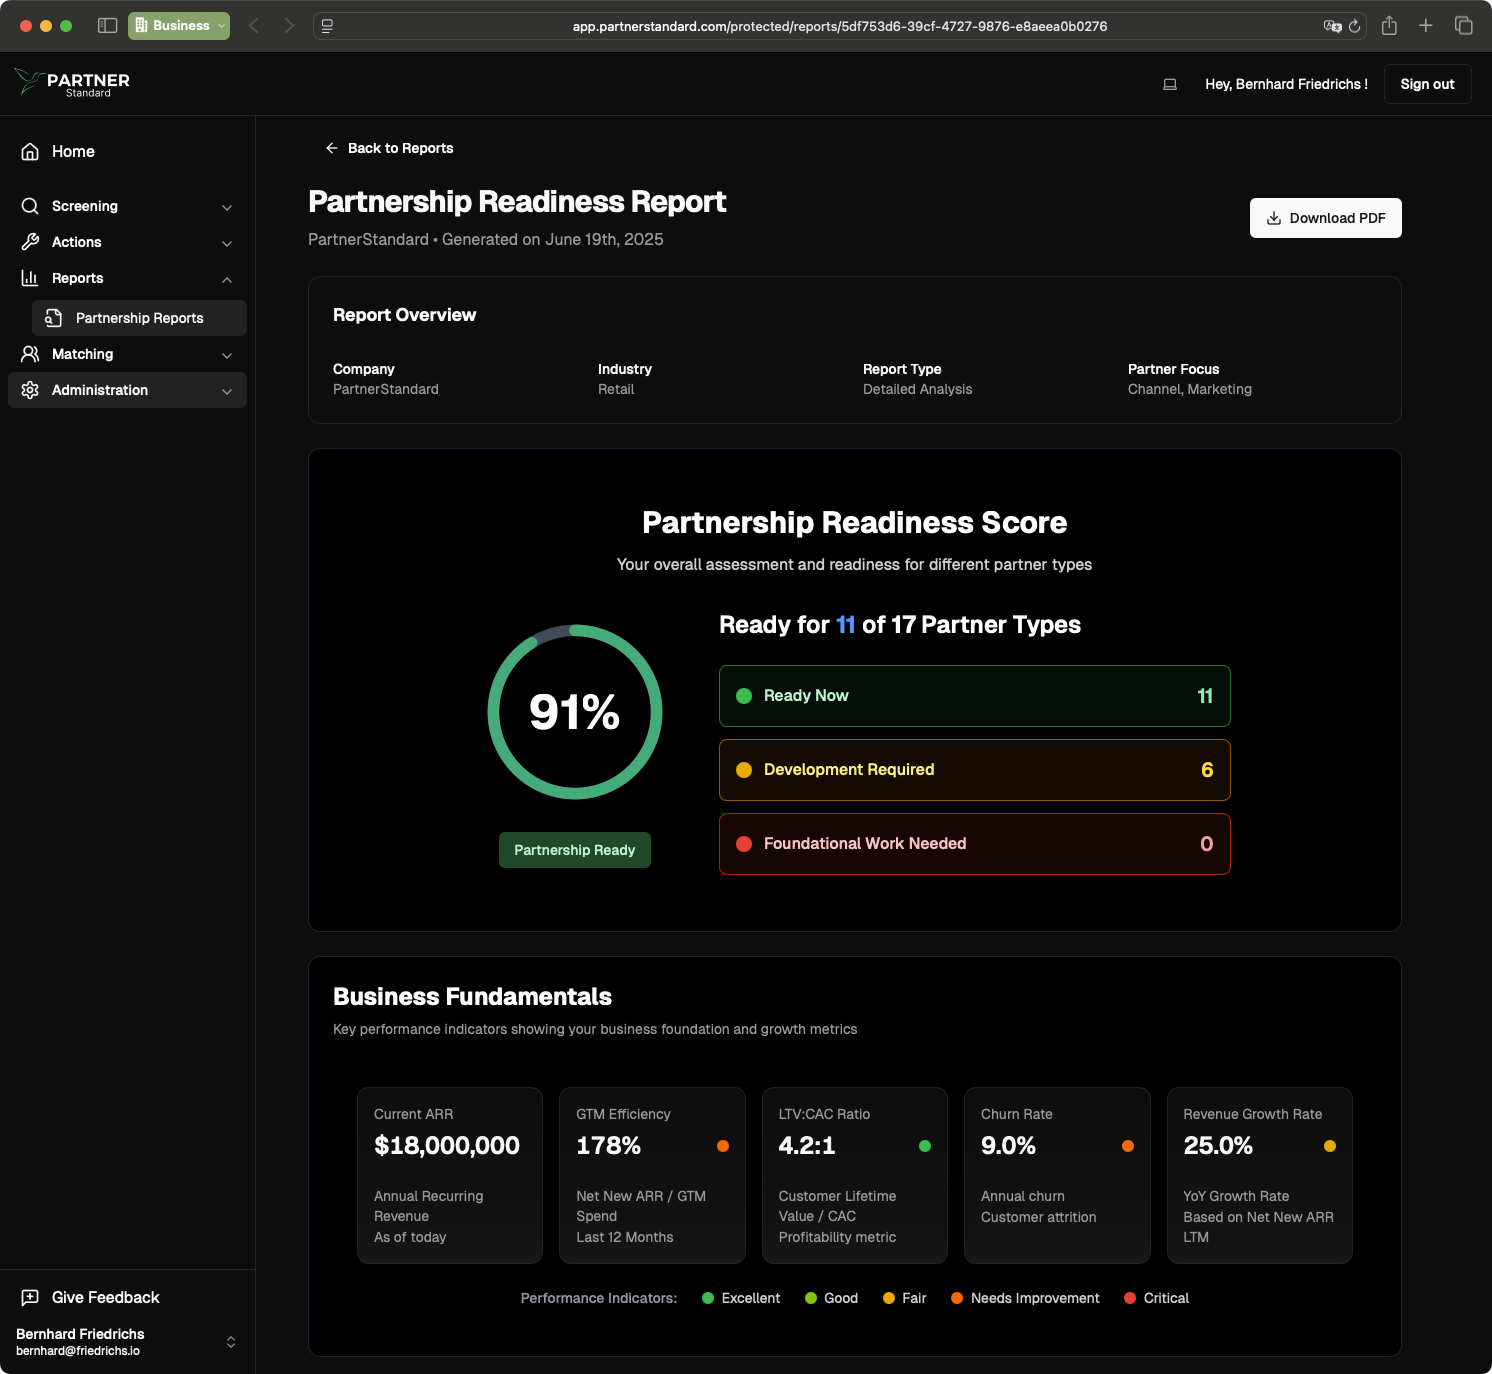Open the Business profile dropdown
Viewport: 1492px width, 1374px height.
tap(179, 26)
